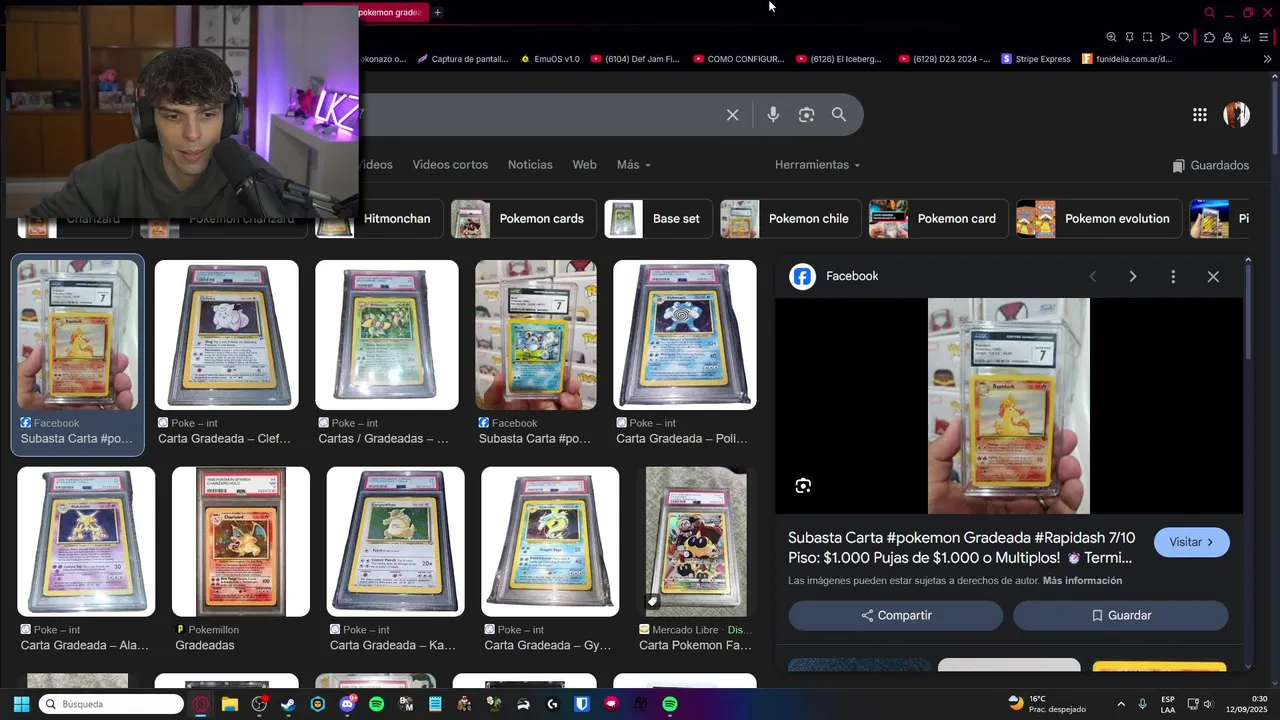Open the Google account profile picture
Image resolution: width=1280 pixels, height=720 pixels.
(1237, 114)
